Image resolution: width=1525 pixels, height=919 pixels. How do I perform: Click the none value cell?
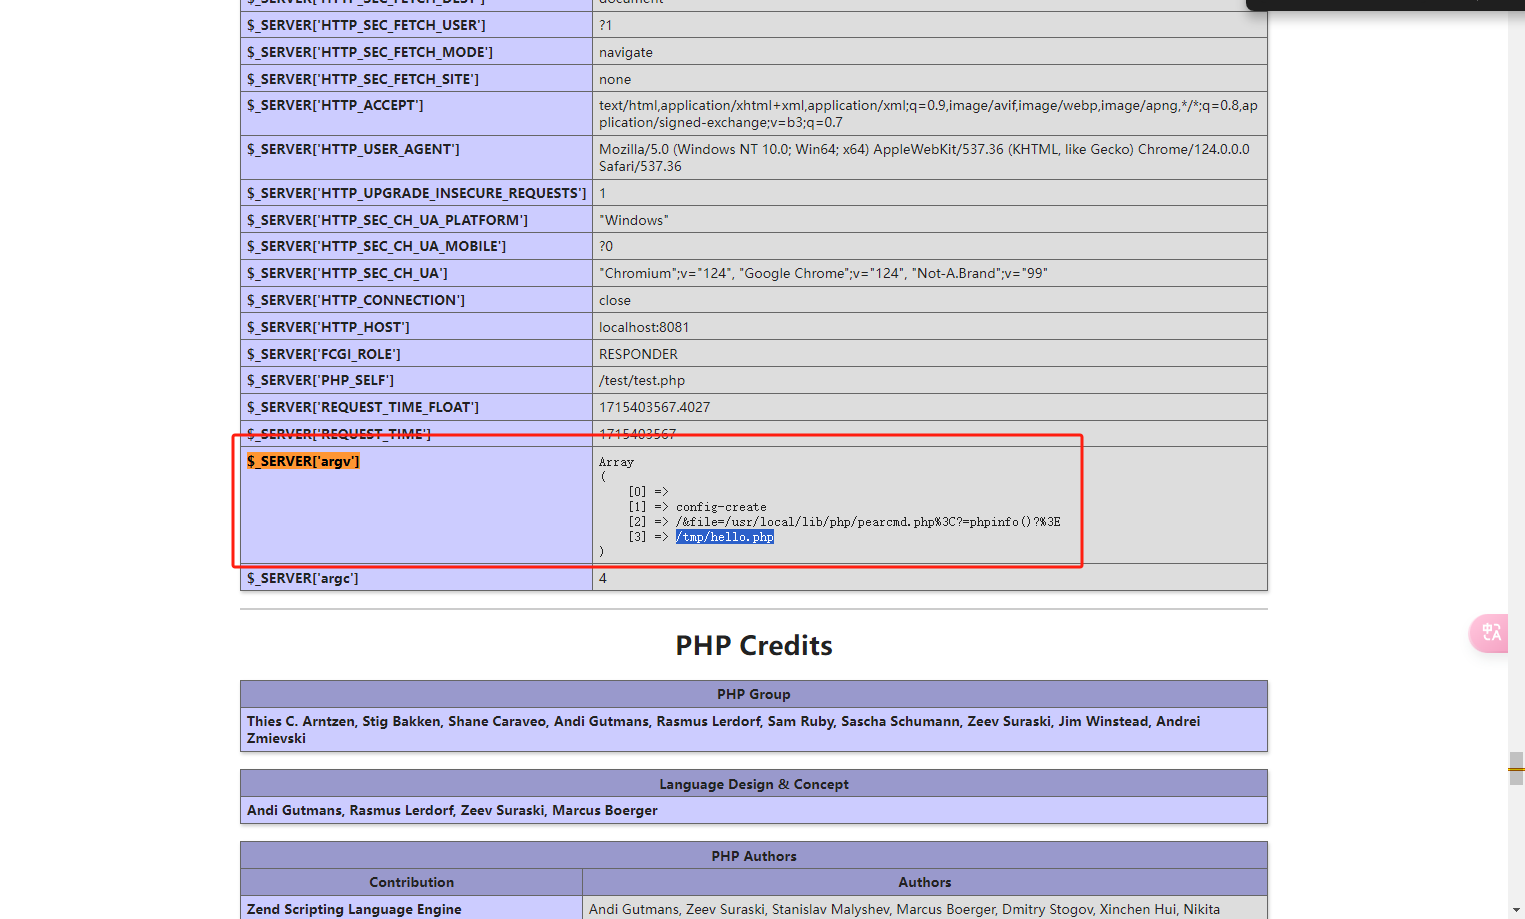pos(929,79)
